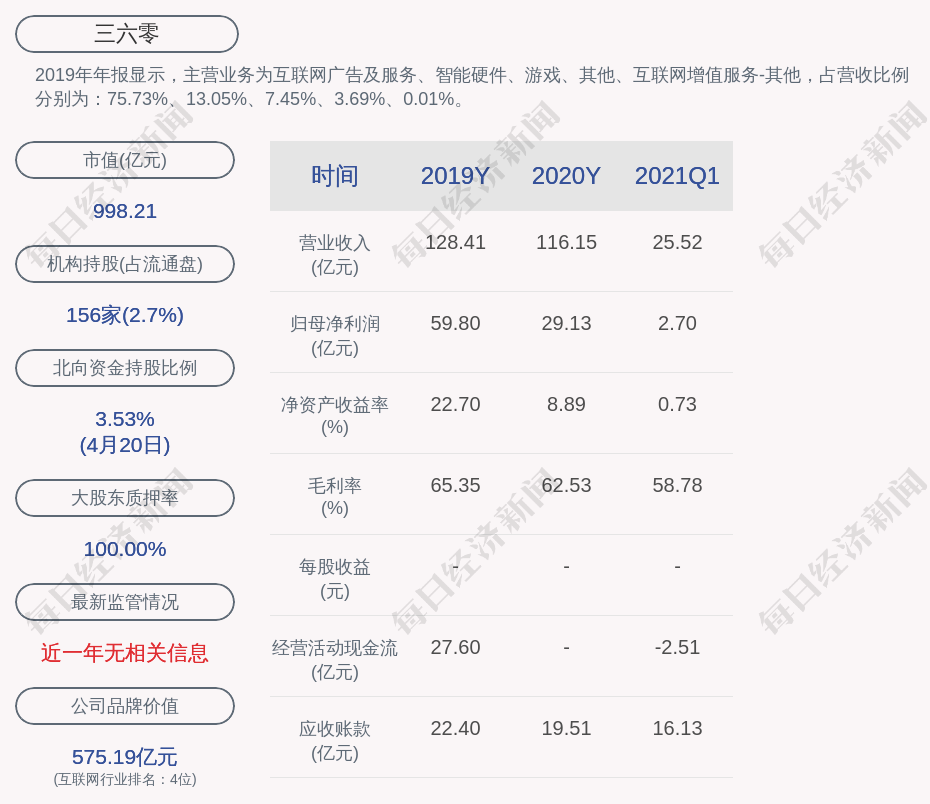Screen dimensions: 930x804
Task: Click the 三六零 company name pill
Action: tap(127, 34)
